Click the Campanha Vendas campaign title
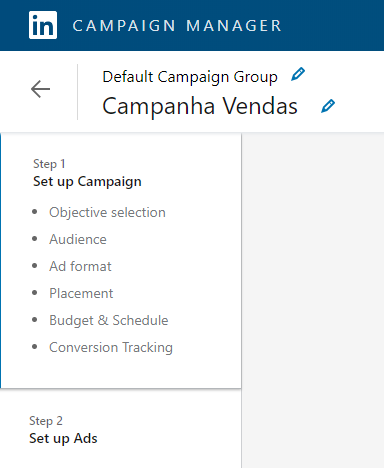Image resolution: width=384 pixels, height=468 pixels. (200, 106)
